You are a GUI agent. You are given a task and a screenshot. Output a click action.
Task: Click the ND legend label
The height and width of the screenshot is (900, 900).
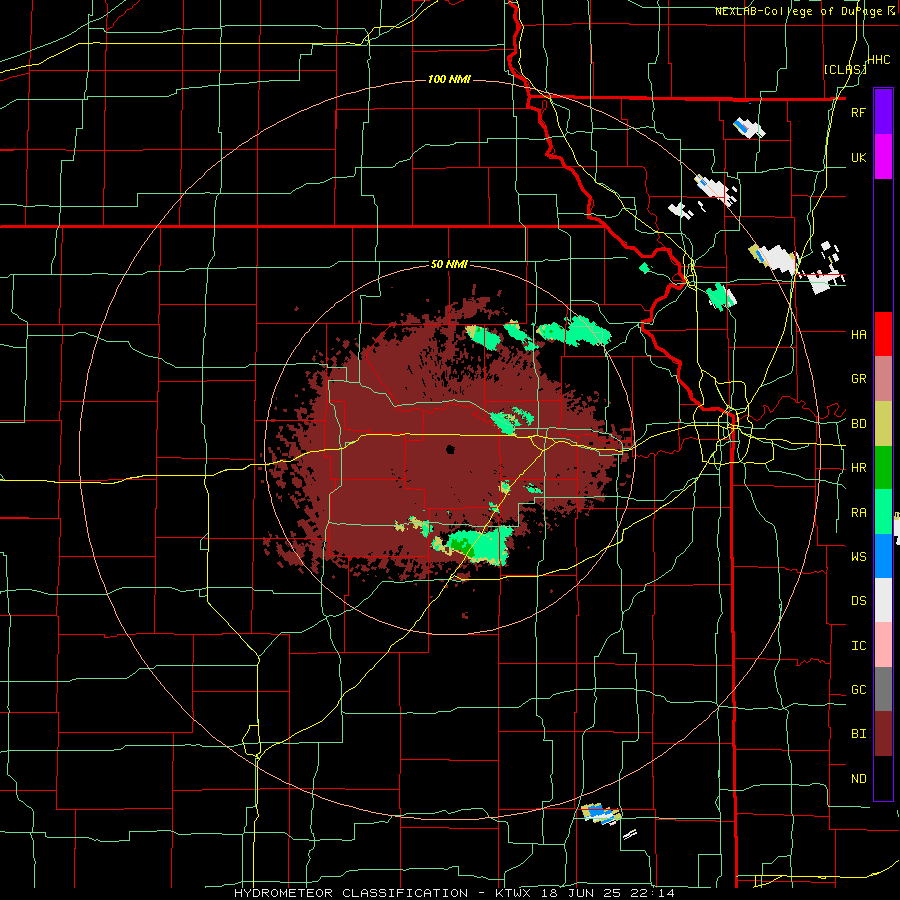click(858, 779)
